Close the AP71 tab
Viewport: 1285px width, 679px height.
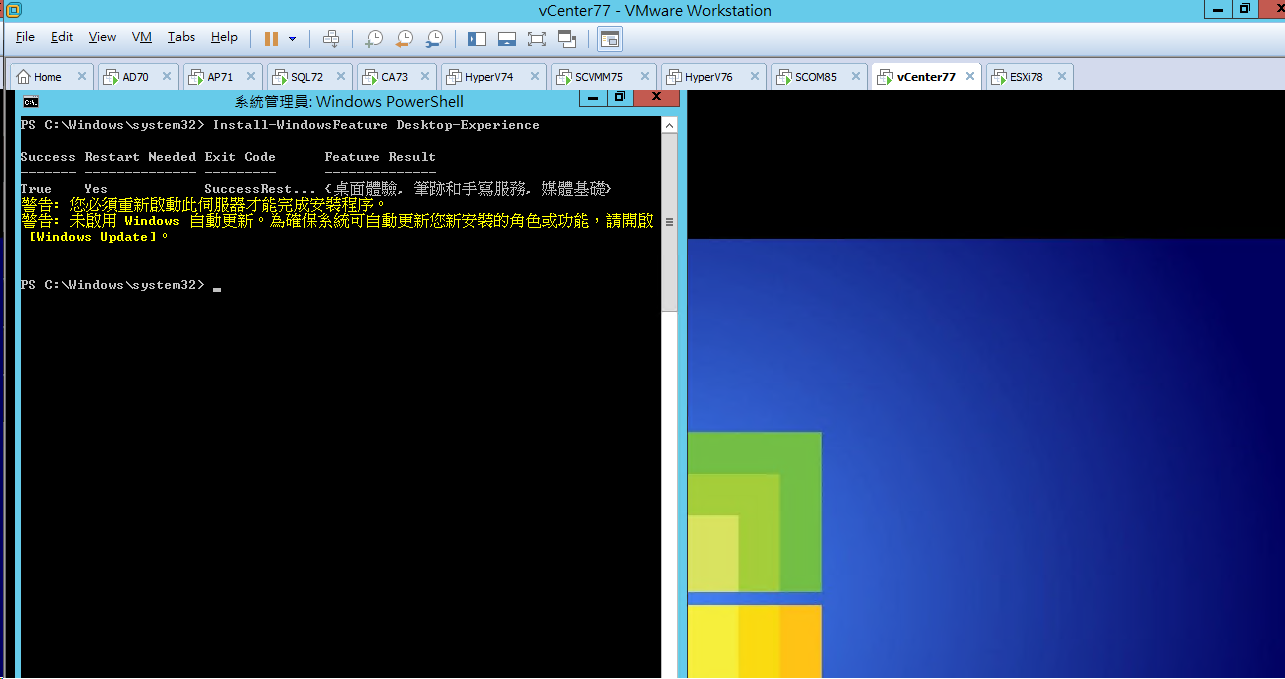pos(250,77)
